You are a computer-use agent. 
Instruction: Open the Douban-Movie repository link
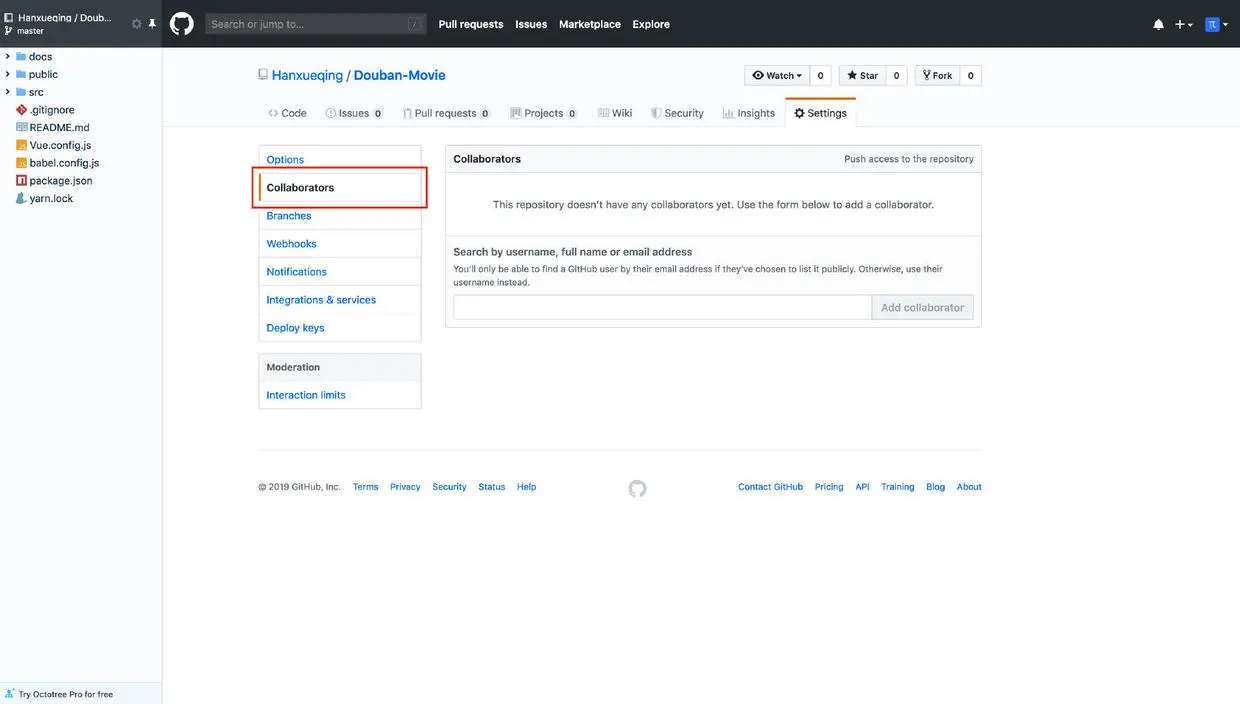(x=400, y=75)
